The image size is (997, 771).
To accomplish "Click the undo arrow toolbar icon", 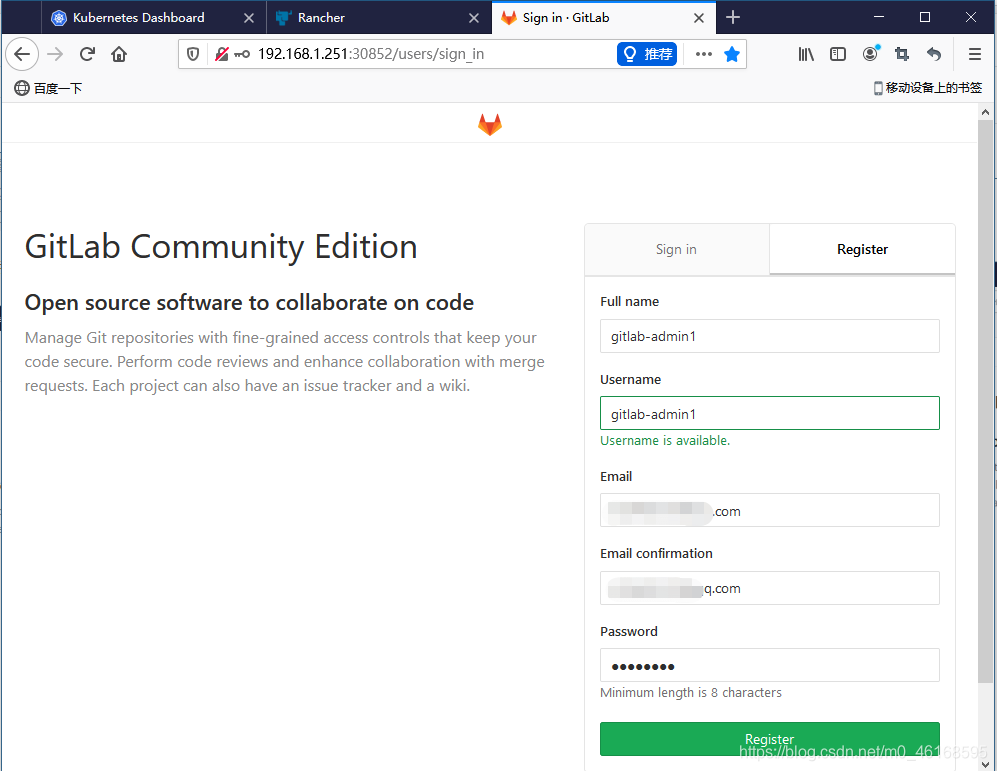I will [933, 54].
